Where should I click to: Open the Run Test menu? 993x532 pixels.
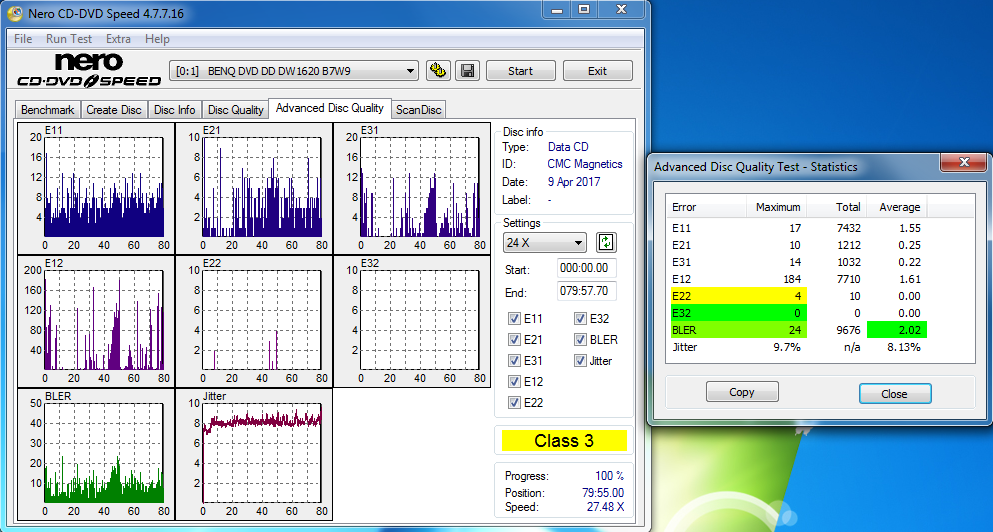pyautogui.click(x=69, y=39)
